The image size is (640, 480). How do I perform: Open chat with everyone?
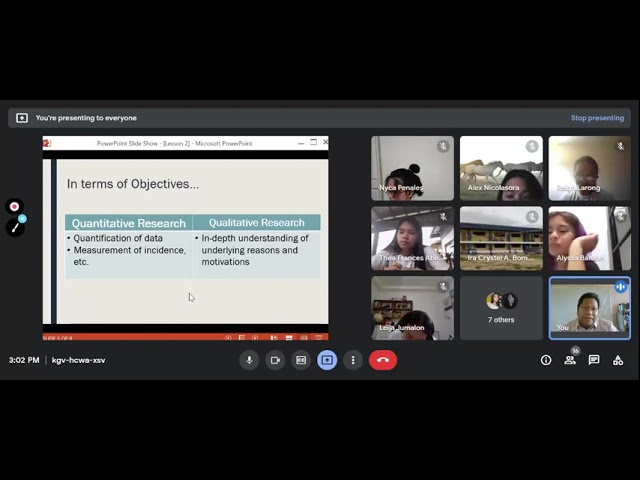click(594, 360)
